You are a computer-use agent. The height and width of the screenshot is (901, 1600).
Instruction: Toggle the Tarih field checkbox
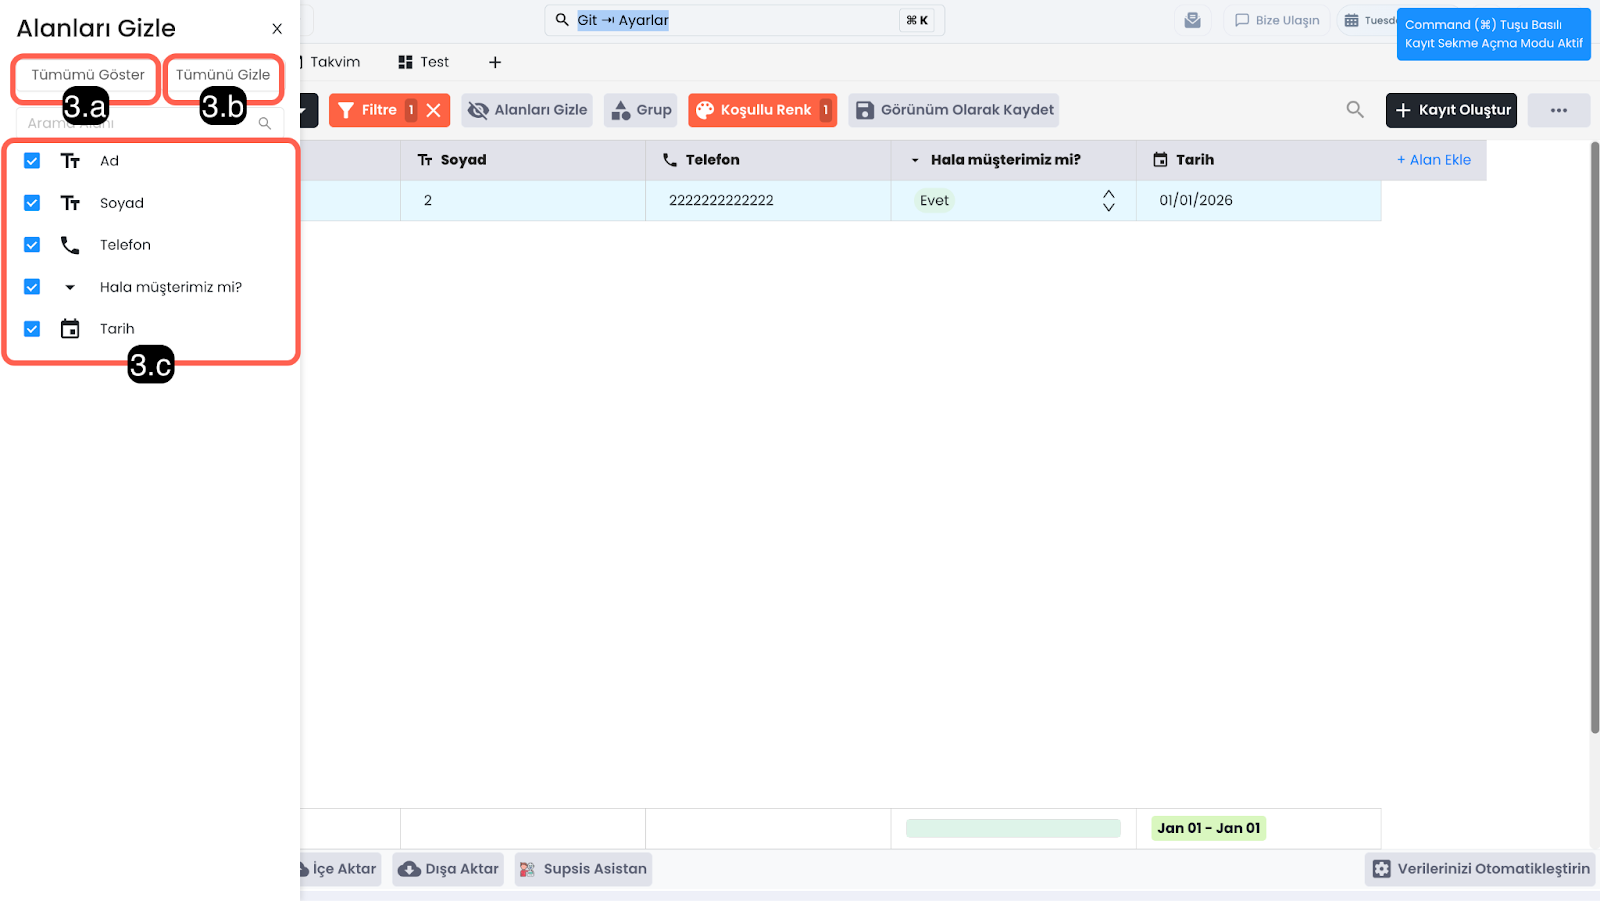pyautogui.click(x=32, y=329)
